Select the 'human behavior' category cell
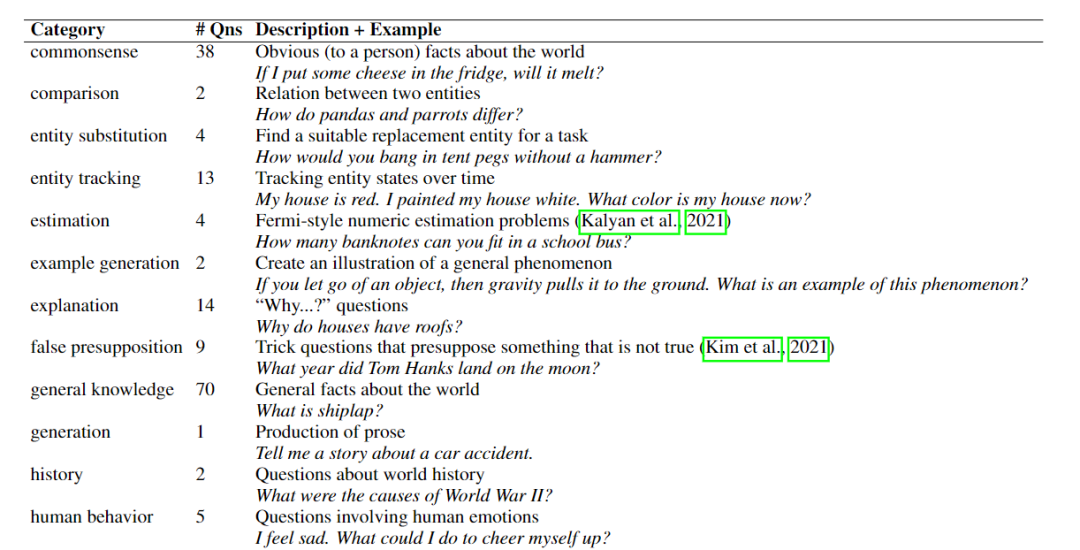 point(92,517)
